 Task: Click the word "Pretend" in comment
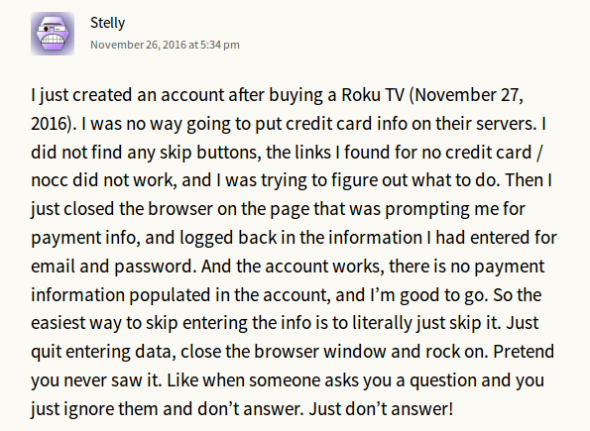click(x=523, y=352)
